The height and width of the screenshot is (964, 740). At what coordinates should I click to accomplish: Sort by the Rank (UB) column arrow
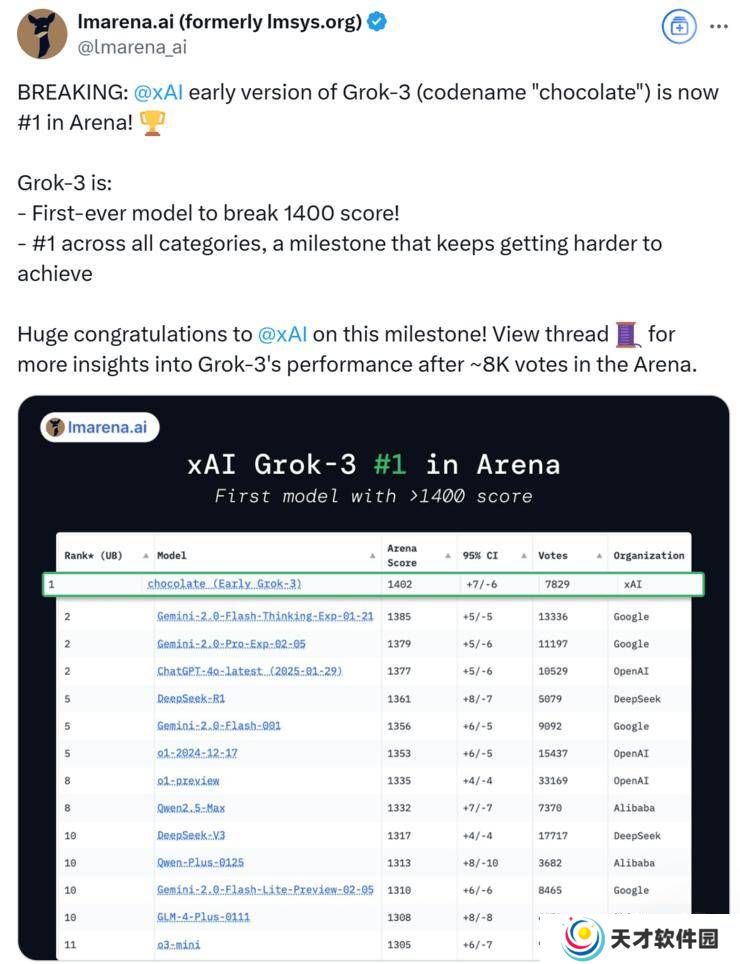(x=146, y=556)
